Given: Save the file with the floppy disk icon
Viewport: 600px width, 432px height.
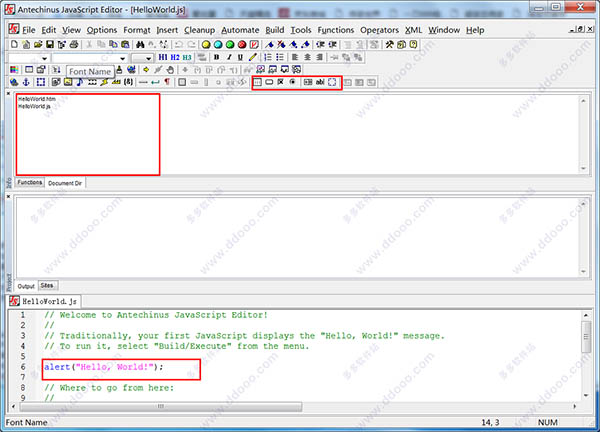Looking at the screenshot, I should pyautogui.click(x=50, y=44).
